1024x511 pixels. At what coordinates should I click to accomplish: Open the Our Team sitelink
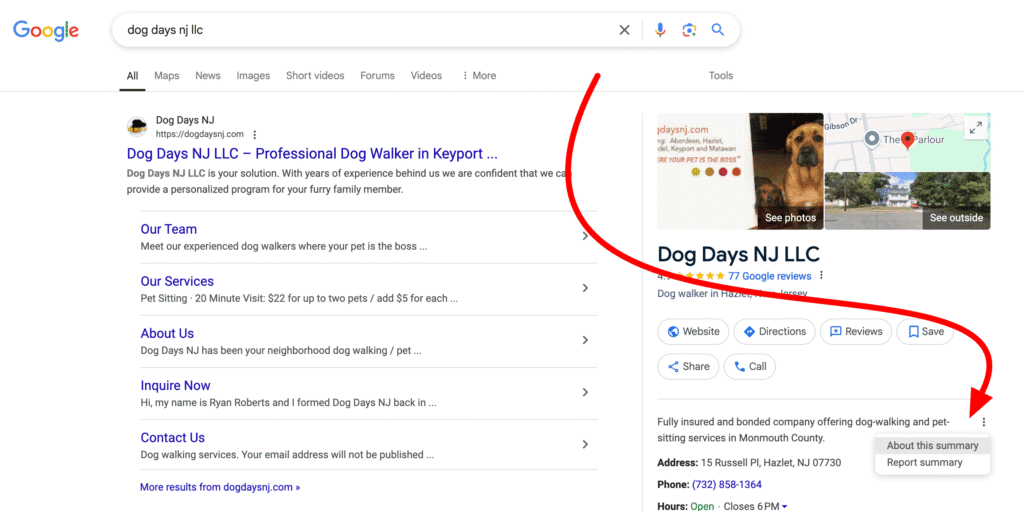168,229
